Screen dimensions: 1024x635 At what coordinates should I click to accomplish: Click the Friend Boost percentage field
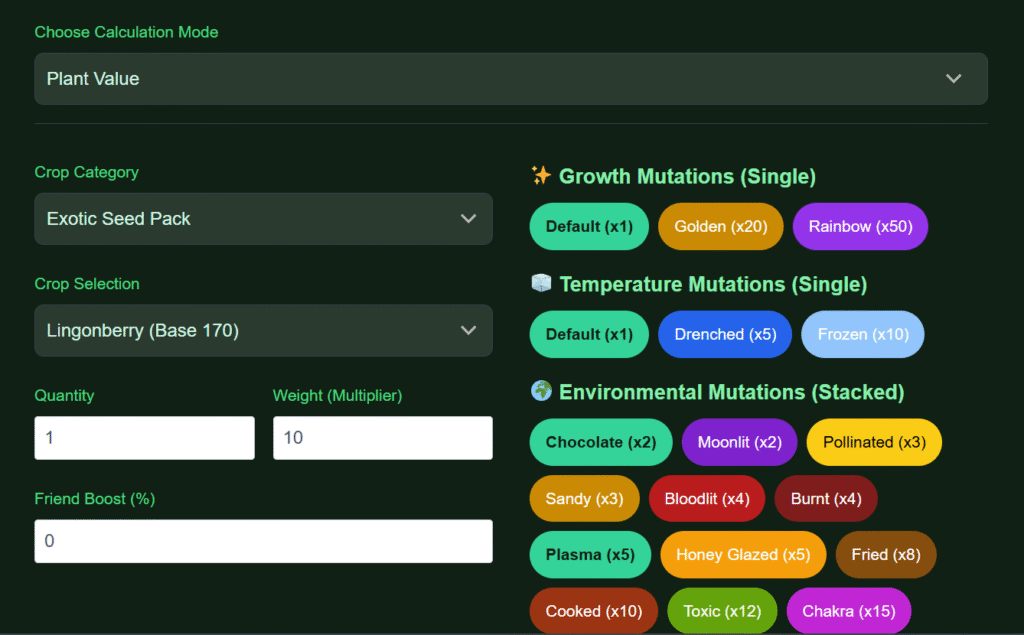coord(263,541)
